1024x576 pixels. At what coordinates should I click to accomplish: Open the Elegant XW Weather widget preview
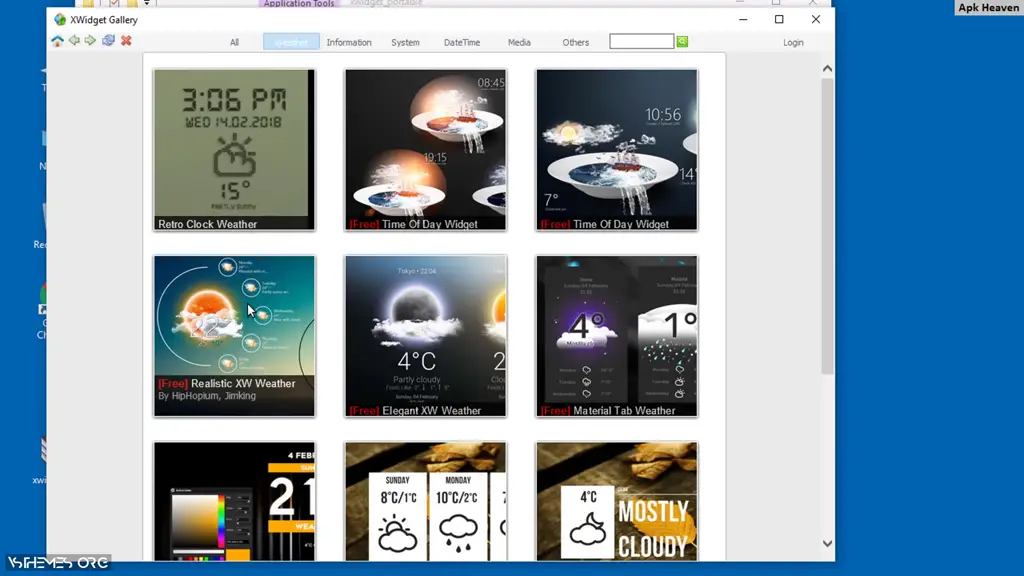point(425,335)
